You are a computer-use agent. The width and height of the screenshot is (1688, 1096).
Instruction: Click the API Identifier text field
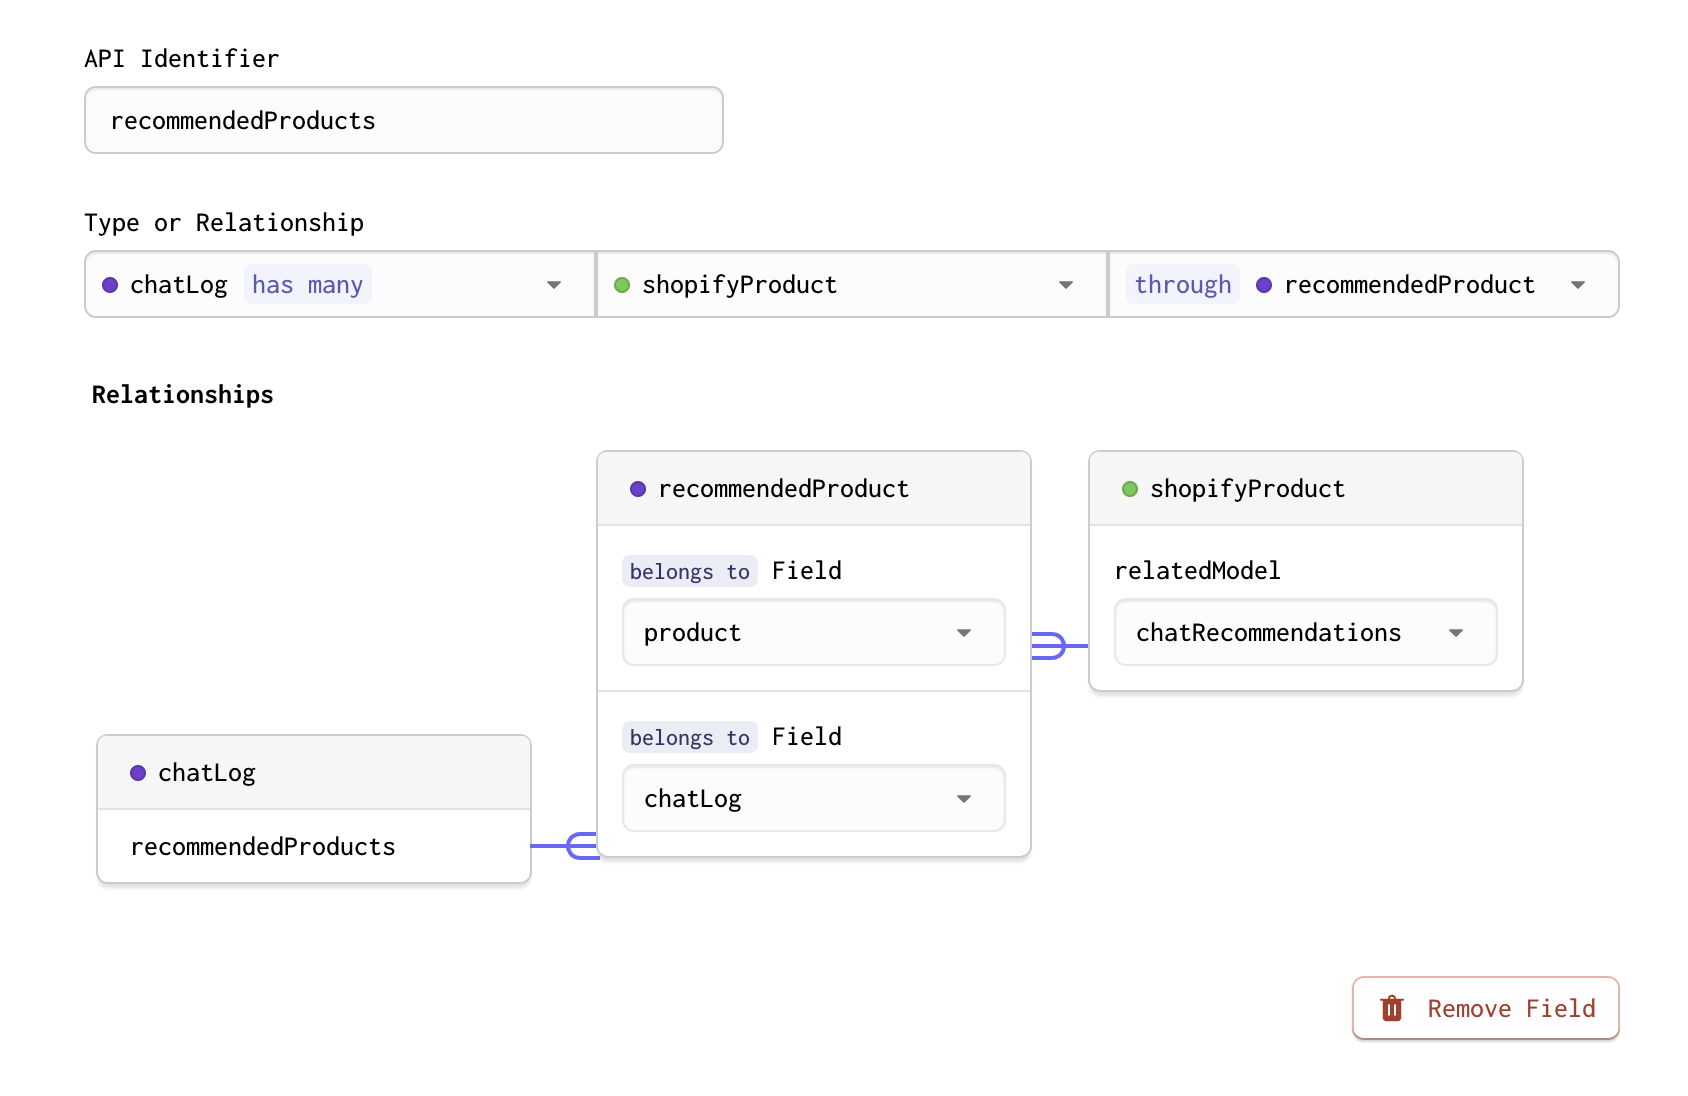[403, 120]
